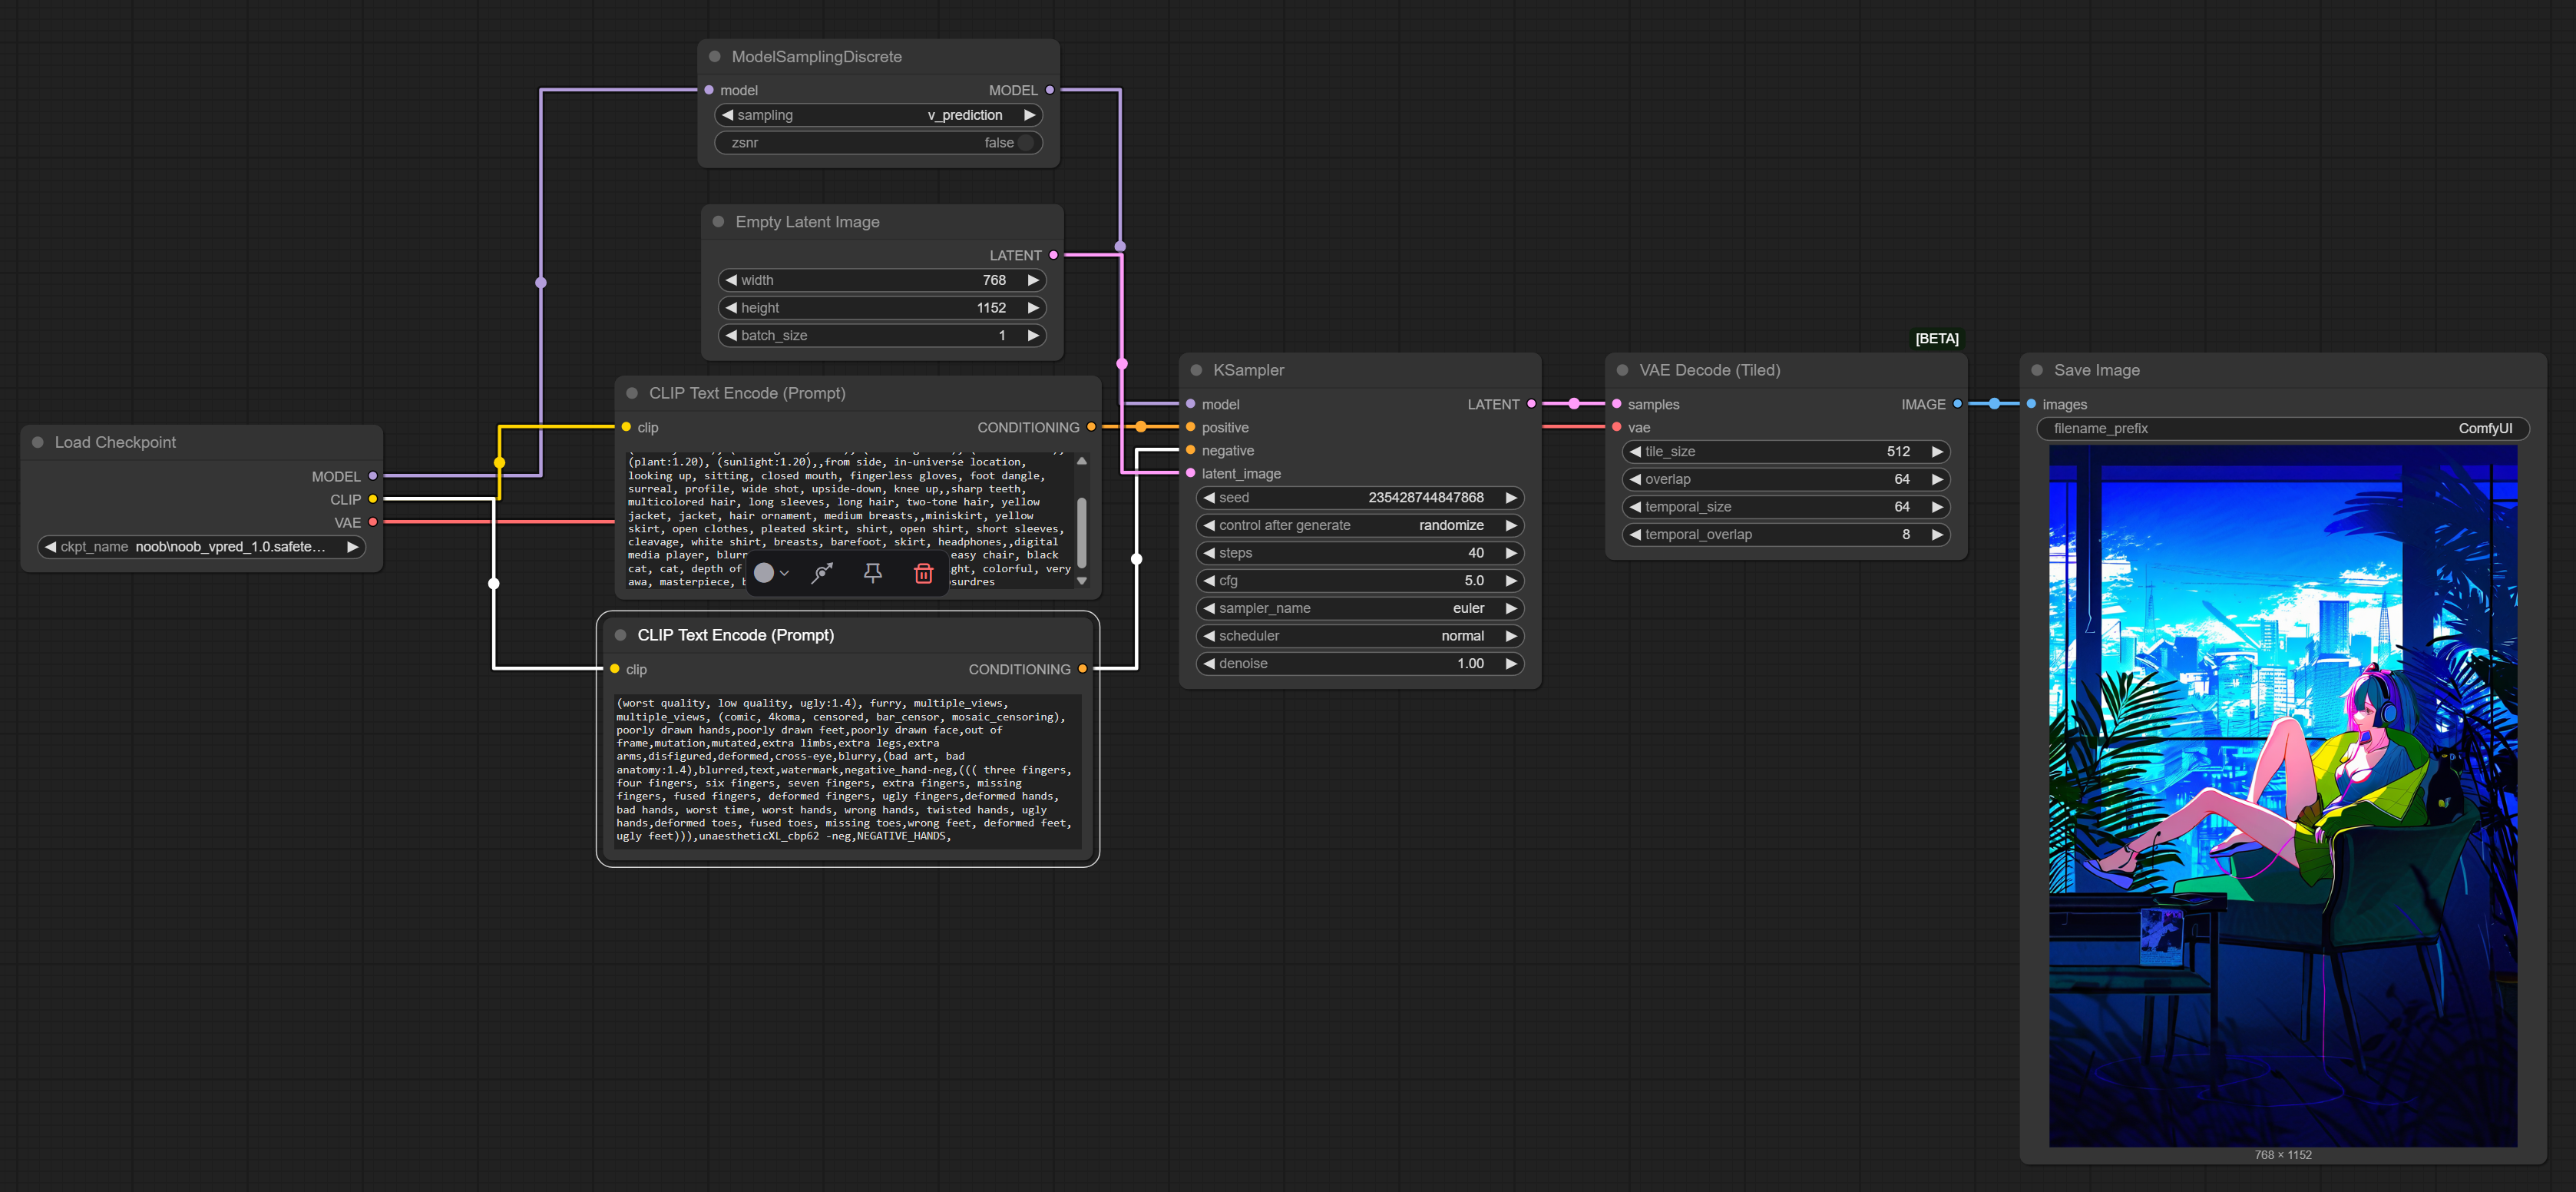Collapse the selected lower CLIP Text Encode node dot
This screenshot has width=2576, height=1192.
(620, 635)
